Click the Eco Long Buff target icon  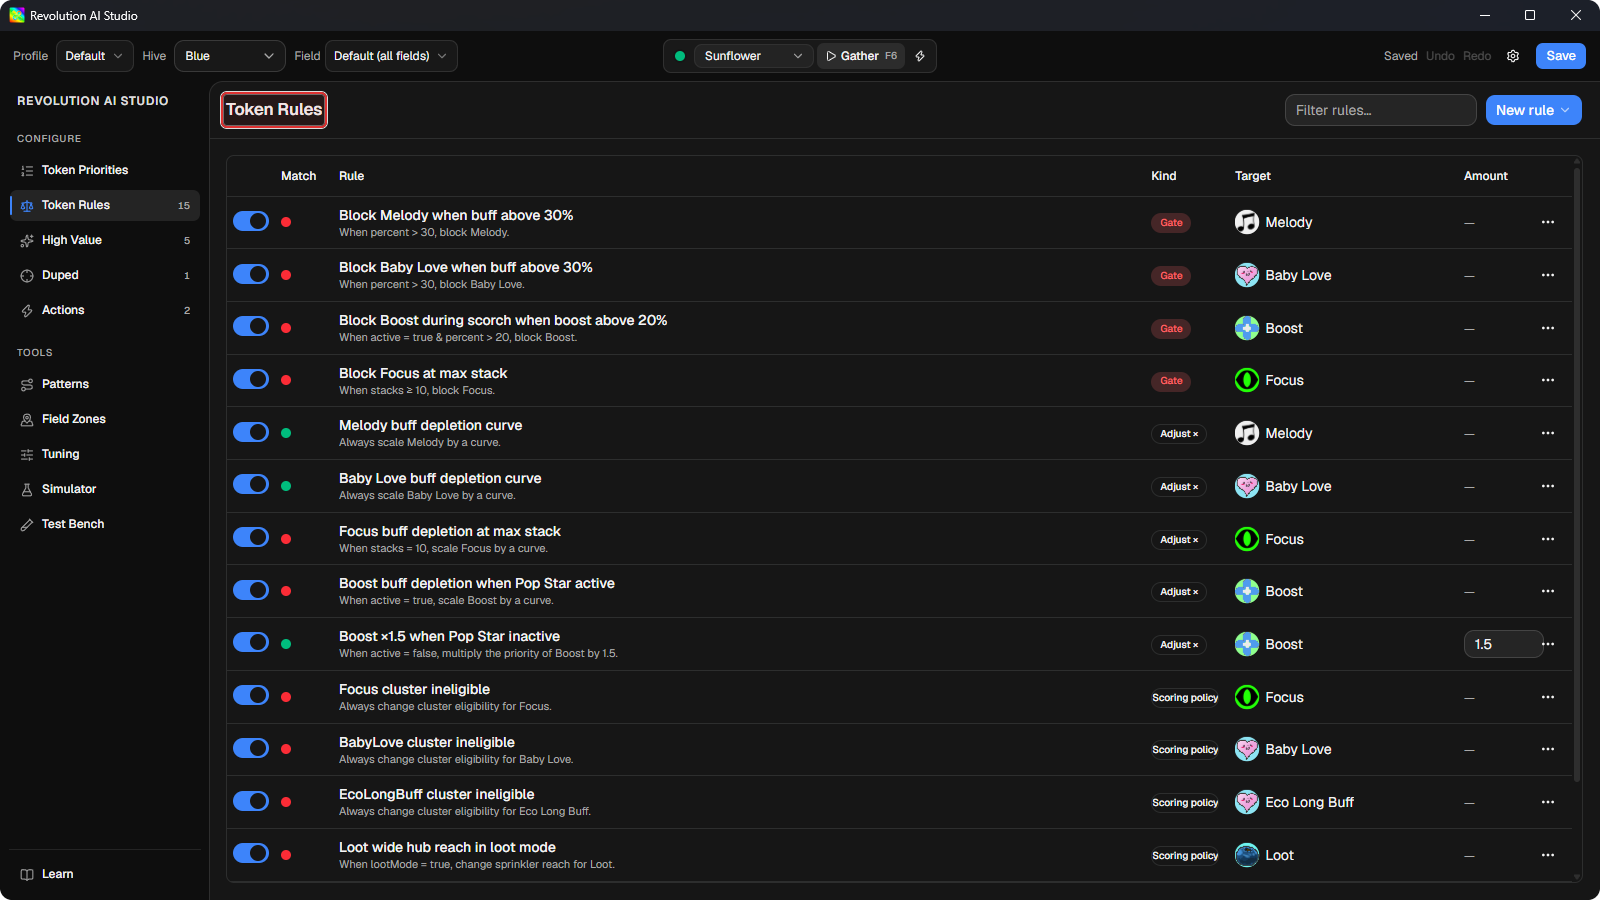coord(1246,802)
